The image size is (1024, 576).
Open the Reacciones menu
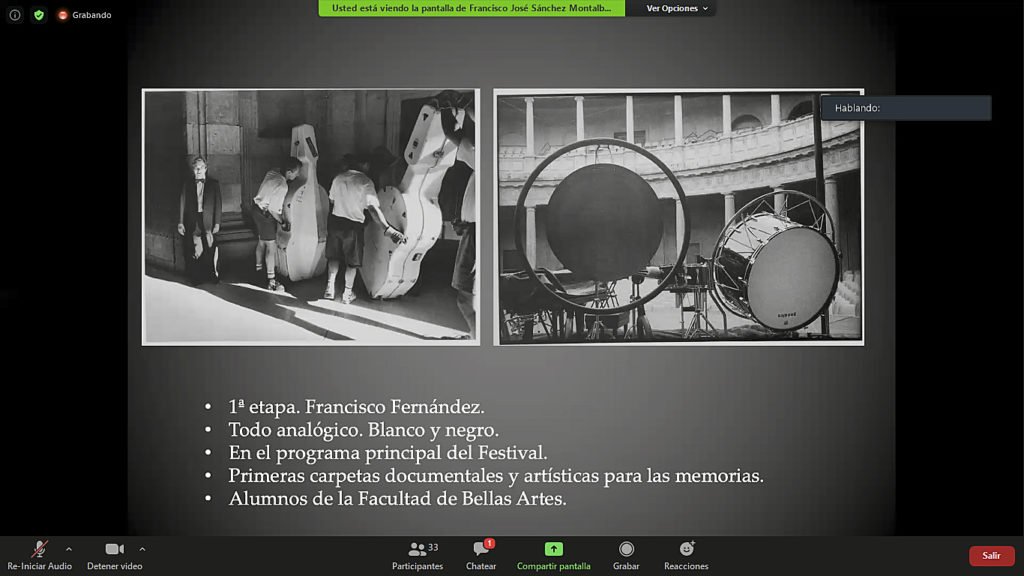pos(686,555)
